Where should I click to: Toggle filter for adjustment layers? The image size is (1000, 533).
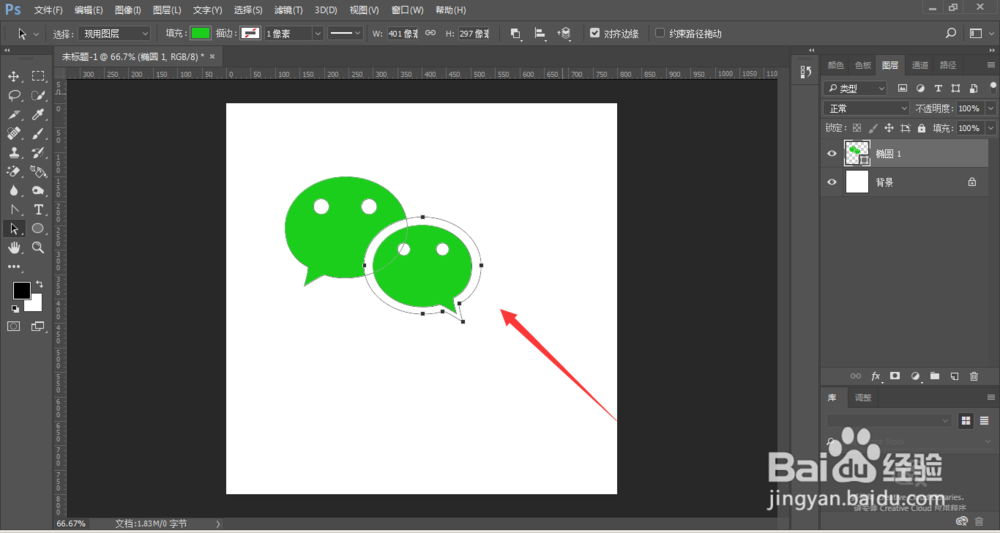click(x=920, y=89)
